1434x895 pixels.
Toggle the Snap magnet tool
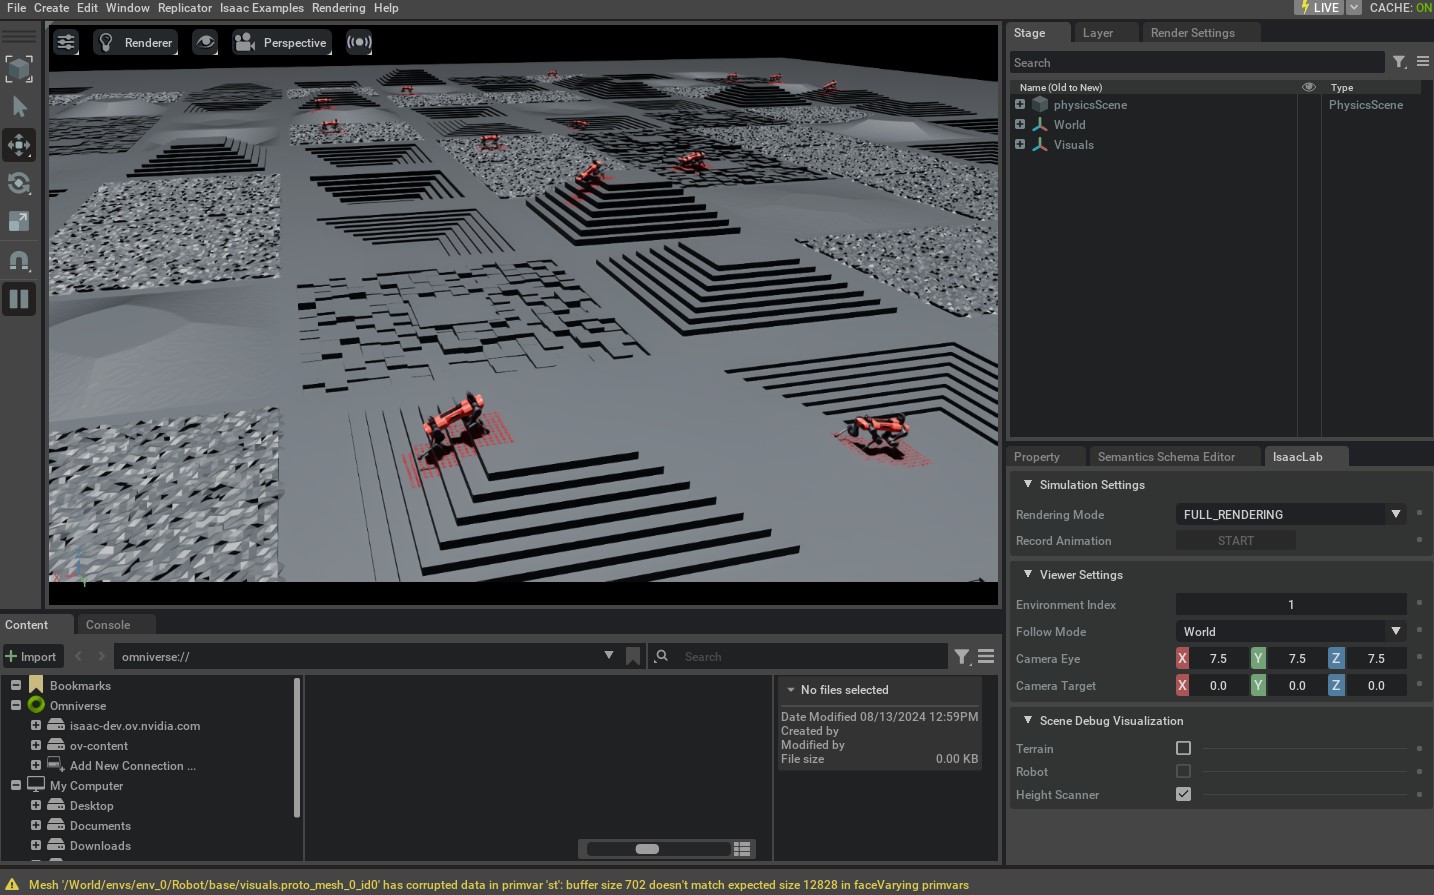point(19,260)
